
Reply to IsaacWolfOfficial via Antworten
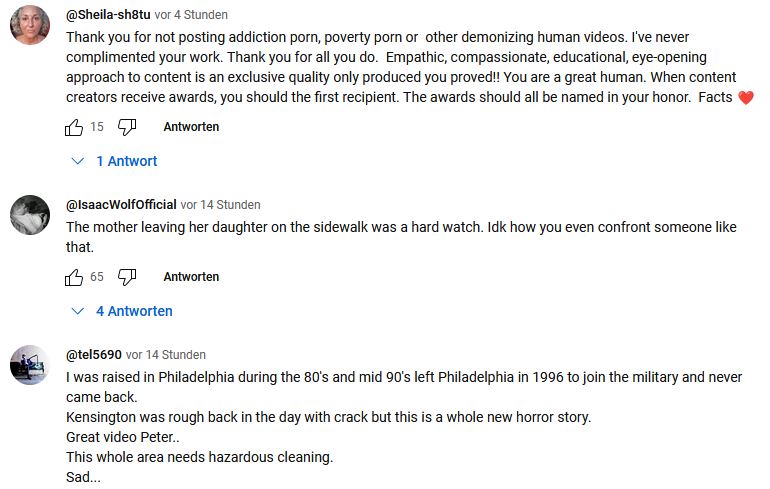(x=191, y=277)
